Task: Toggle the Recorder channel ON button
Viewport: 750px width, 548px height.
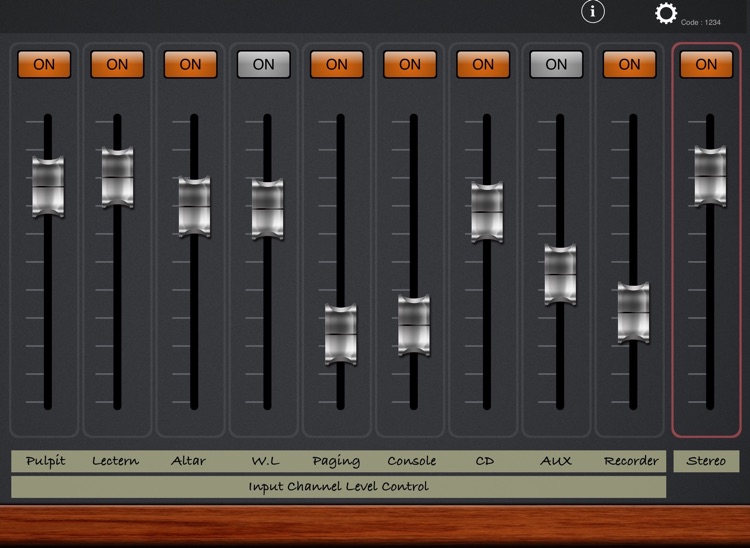Action: point(629,65)
